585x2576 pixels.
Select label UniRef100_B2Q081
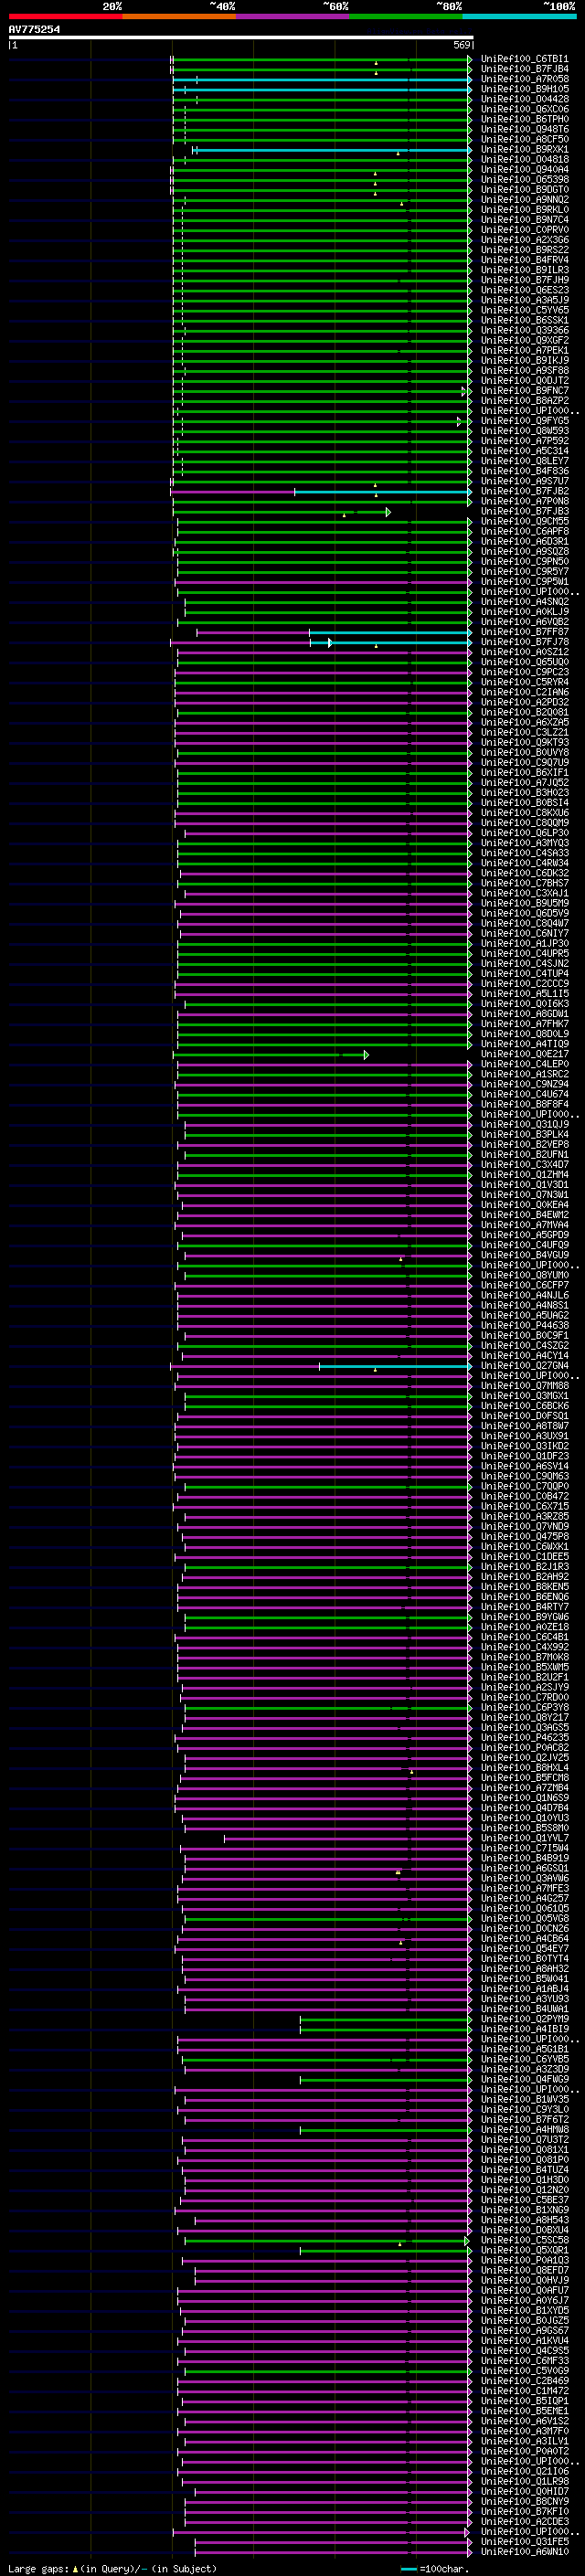[x=525, y=712]
